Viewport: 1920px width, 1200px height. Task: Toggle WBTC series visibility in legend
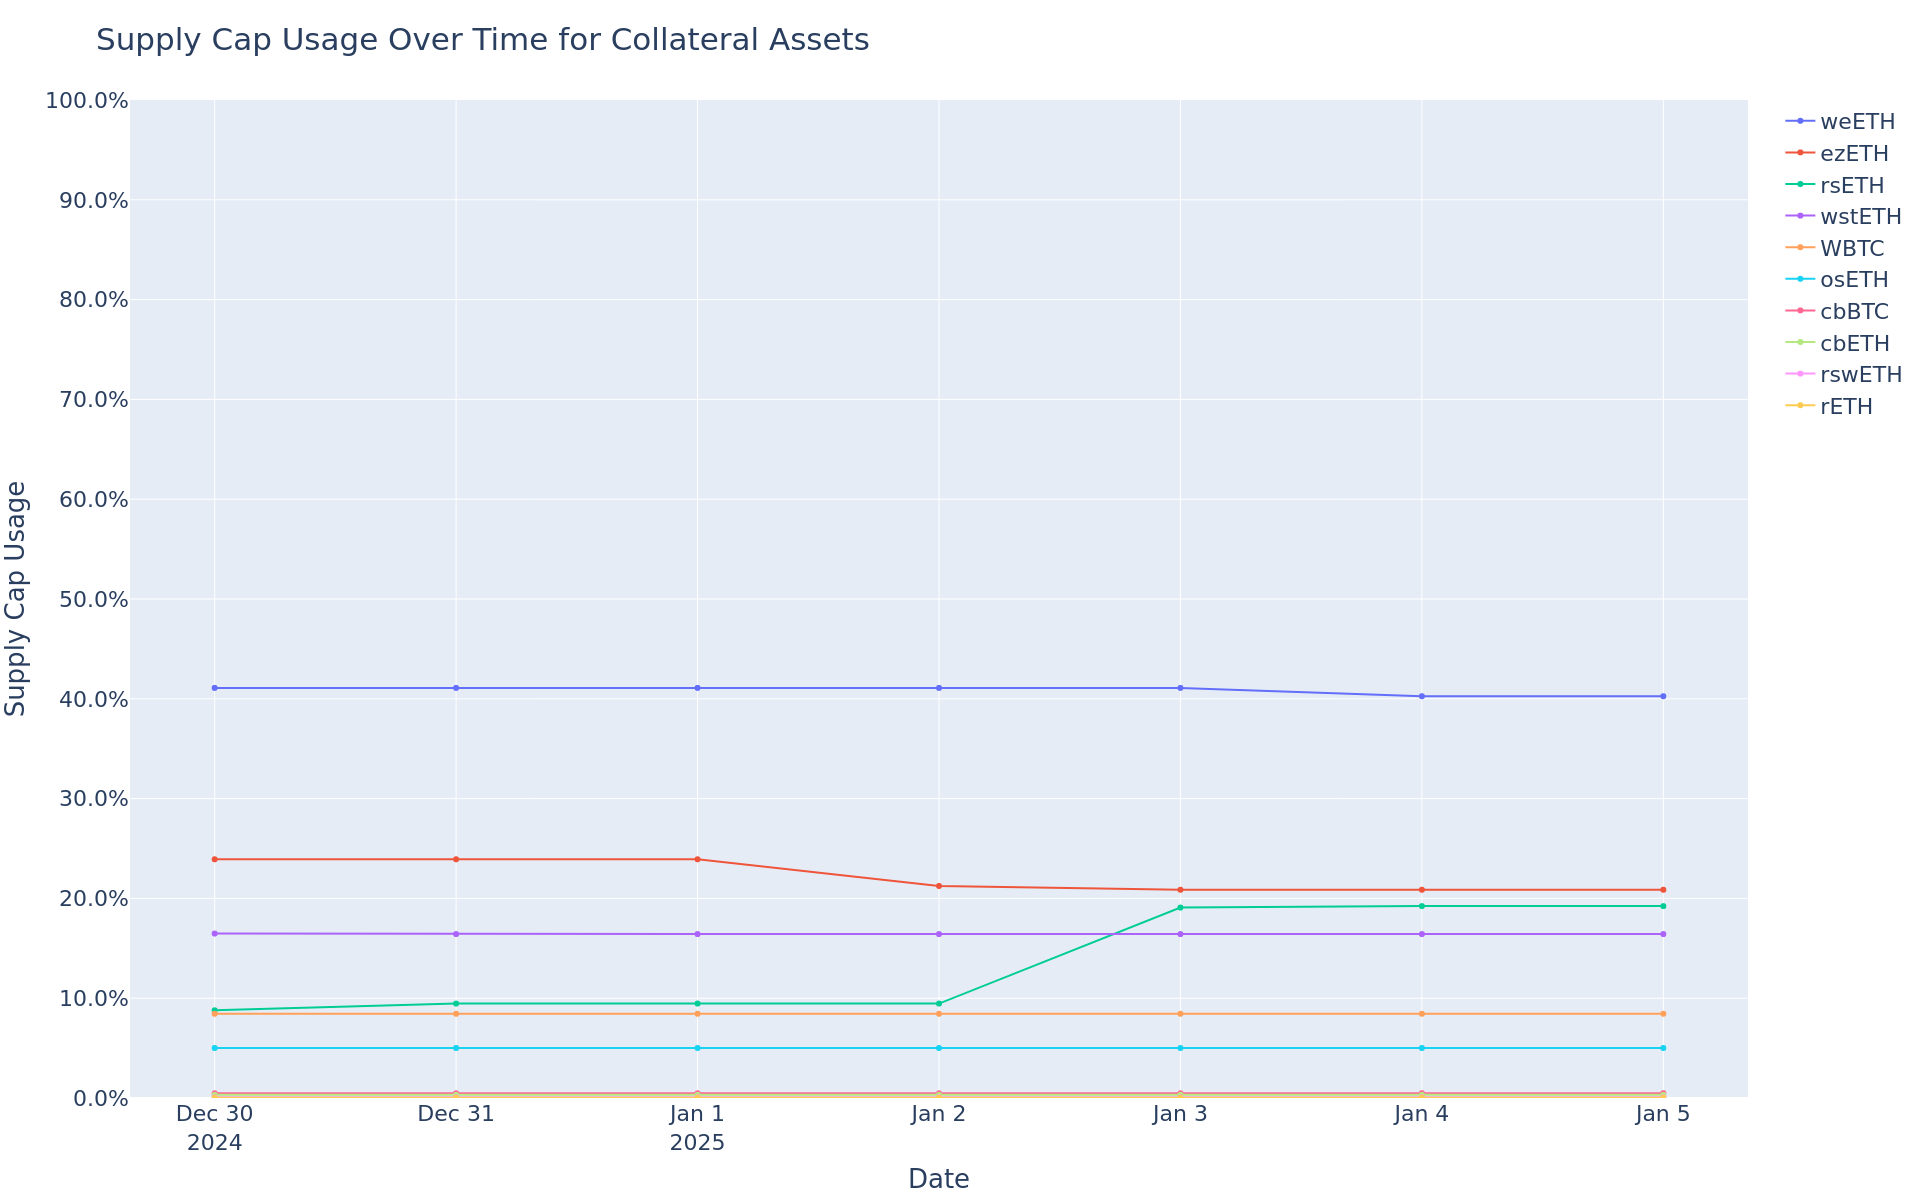click(x=1851, y=249)
